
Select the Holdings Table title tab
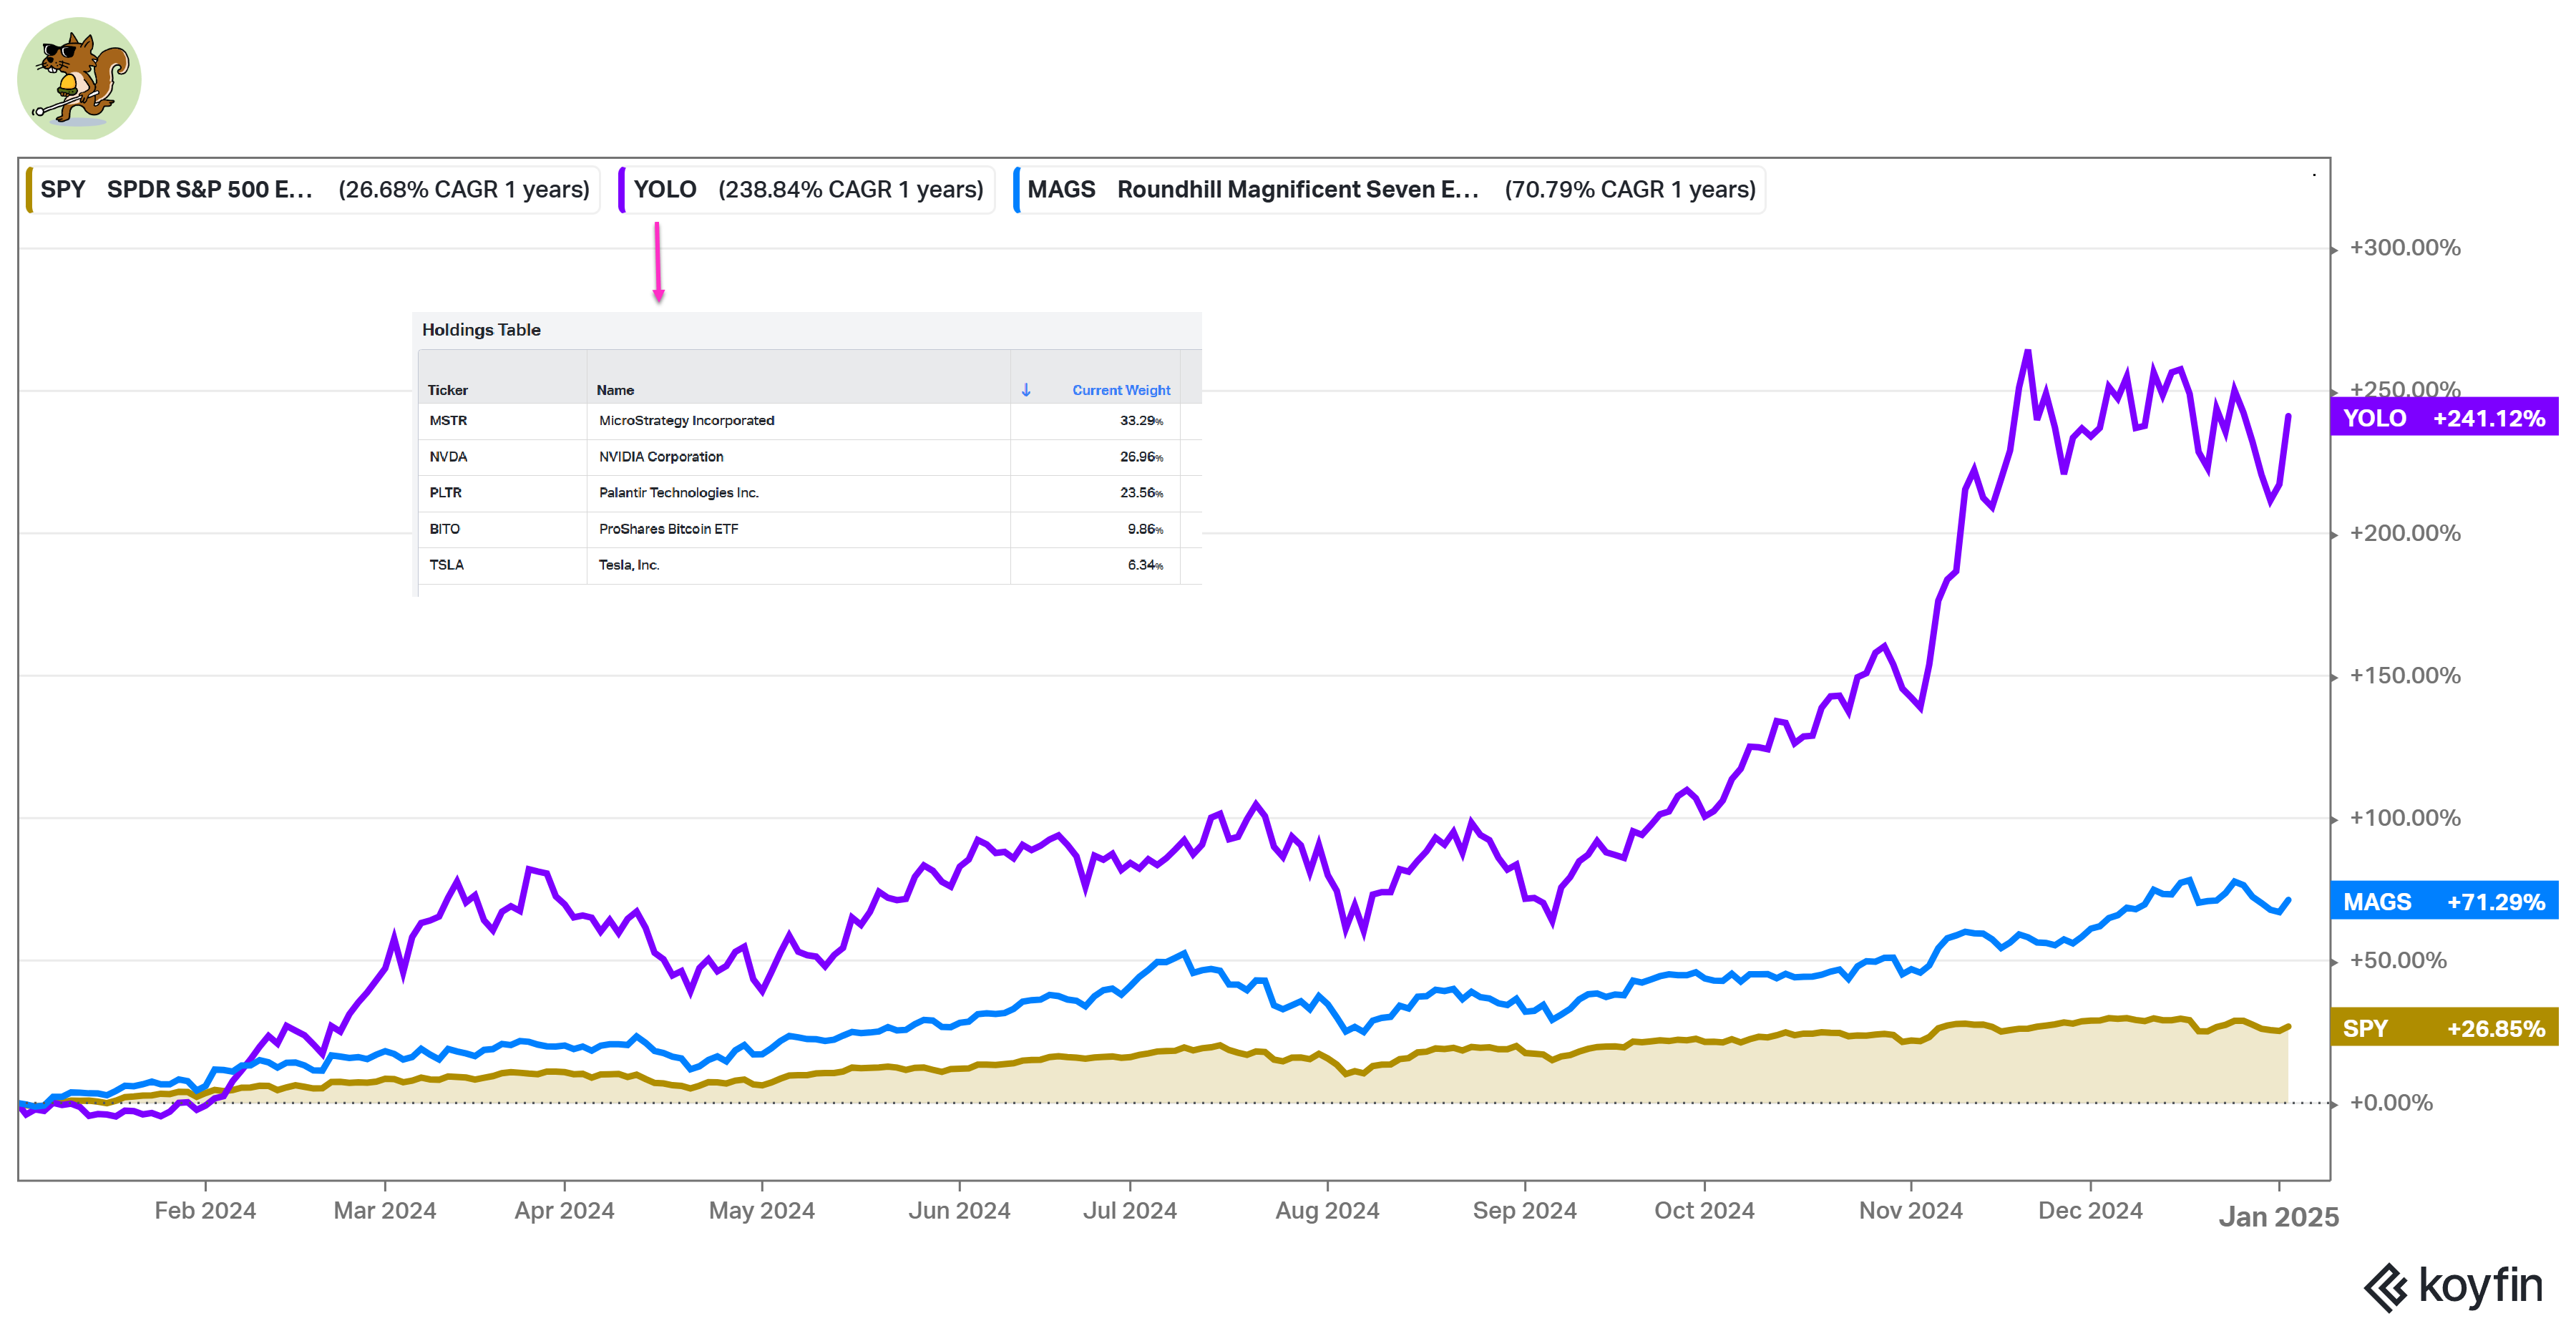[x=481, y=330]
